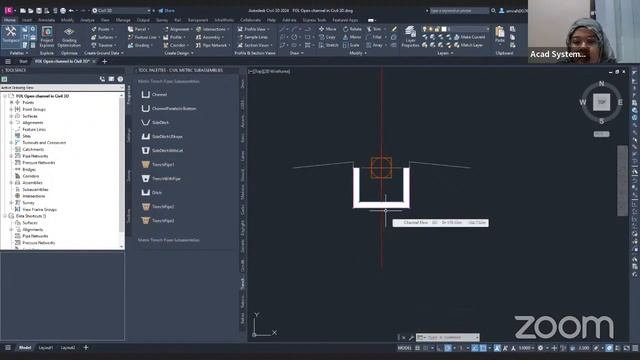The width and height of the screenshot is (640, 360).
Task: Click the Sample Lines button
Action: (x=253, y=37)
